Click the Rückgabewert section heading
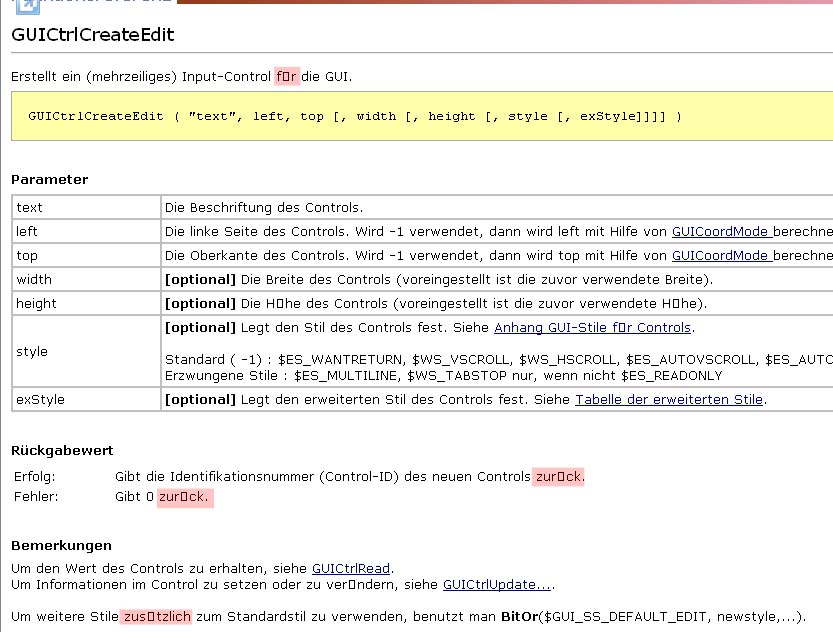The image size is (833, 632). (62, 451)
